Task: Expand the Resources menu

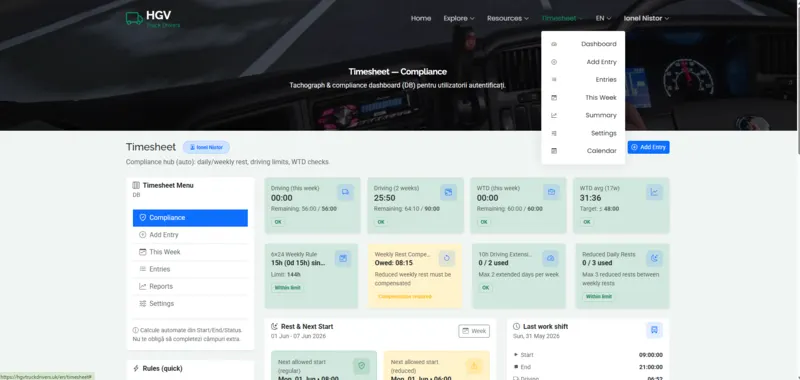Action: point(508,18)
